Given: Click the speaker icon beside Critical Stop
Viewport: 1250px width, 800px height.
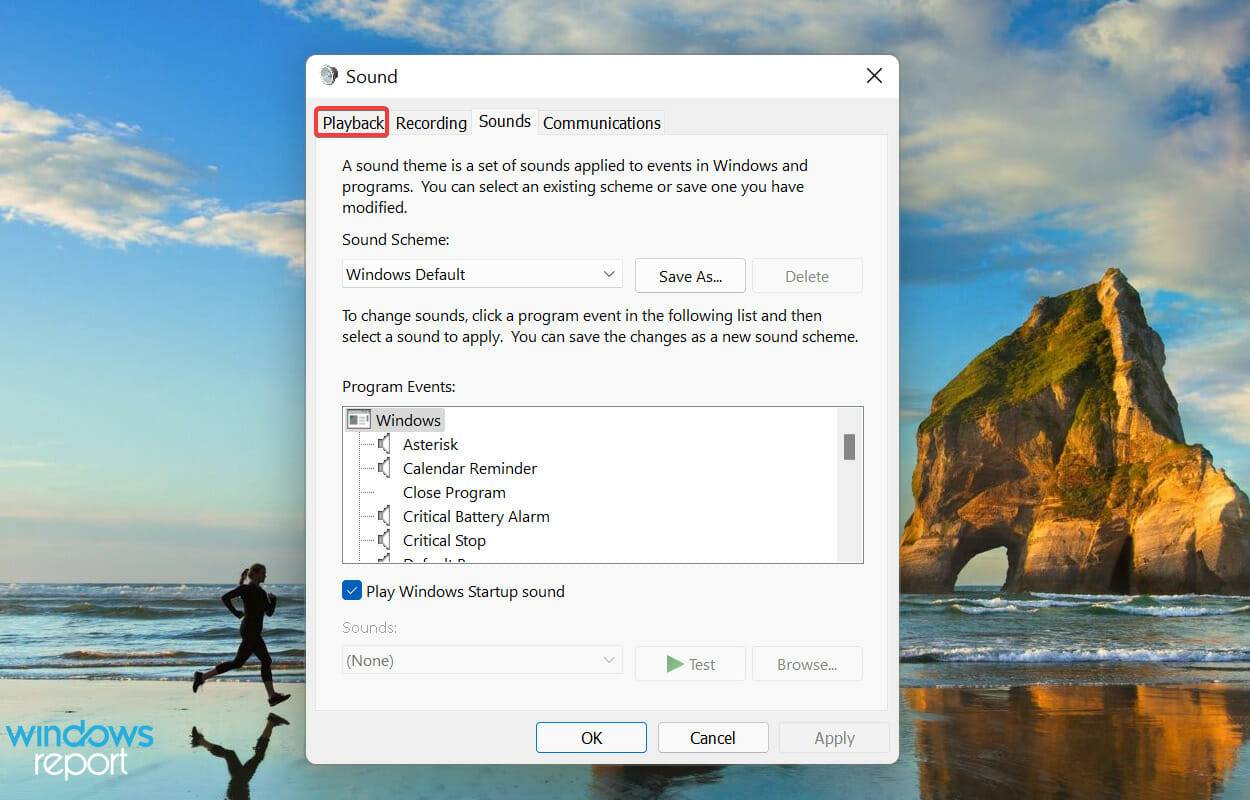Looking at the screenshot, I should (x=387, y=540).
